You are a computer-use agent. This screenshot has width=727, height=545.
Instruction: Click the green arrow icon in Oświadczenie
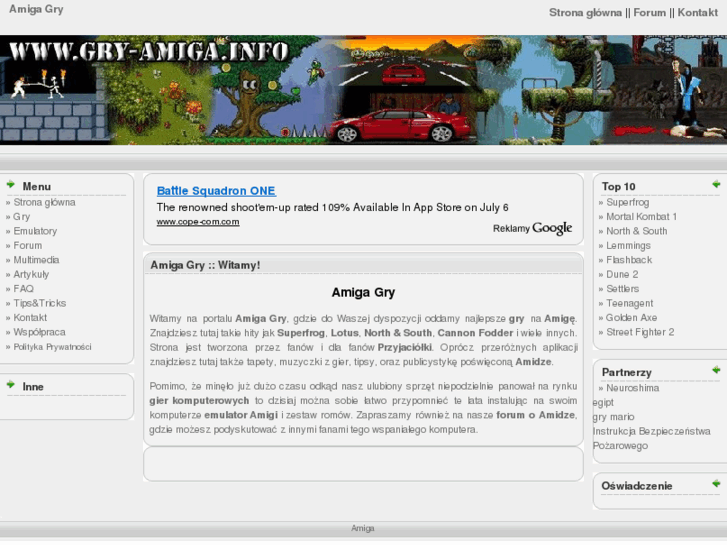(716, 484)
